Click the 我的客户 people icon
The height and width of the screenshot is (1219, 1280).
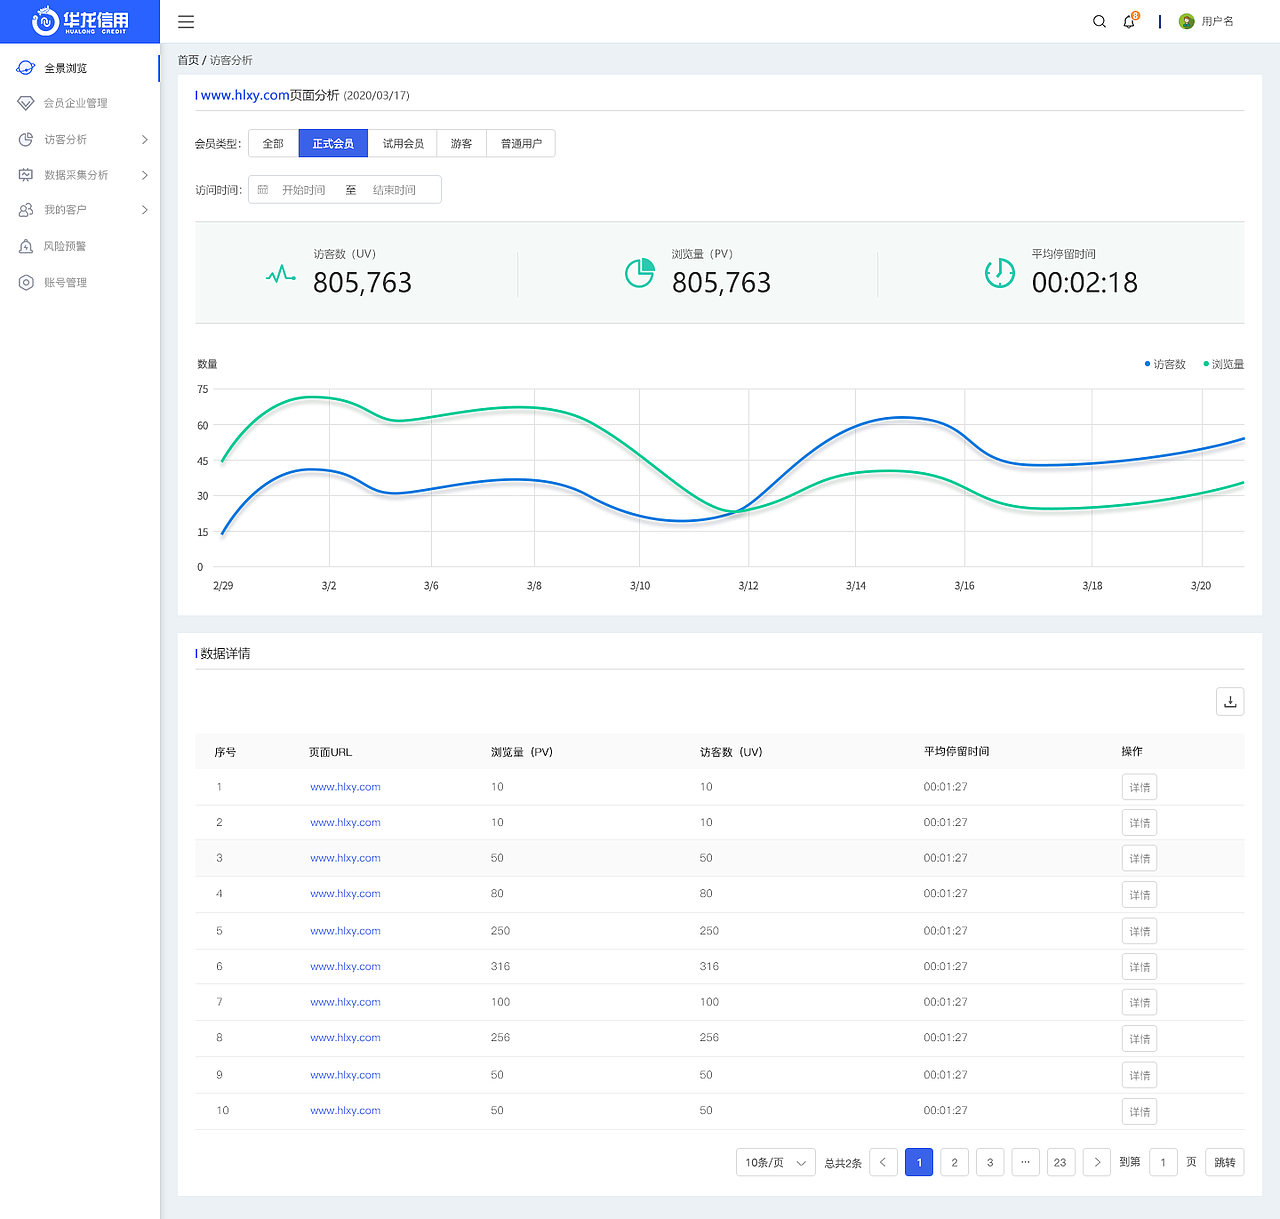click(x=26, y=210)
